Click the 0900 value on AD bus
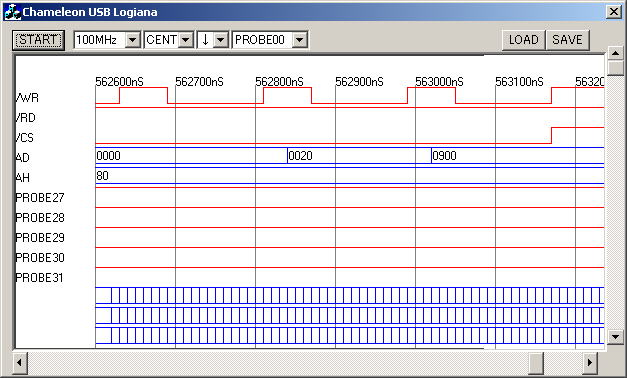 point(444,156)
